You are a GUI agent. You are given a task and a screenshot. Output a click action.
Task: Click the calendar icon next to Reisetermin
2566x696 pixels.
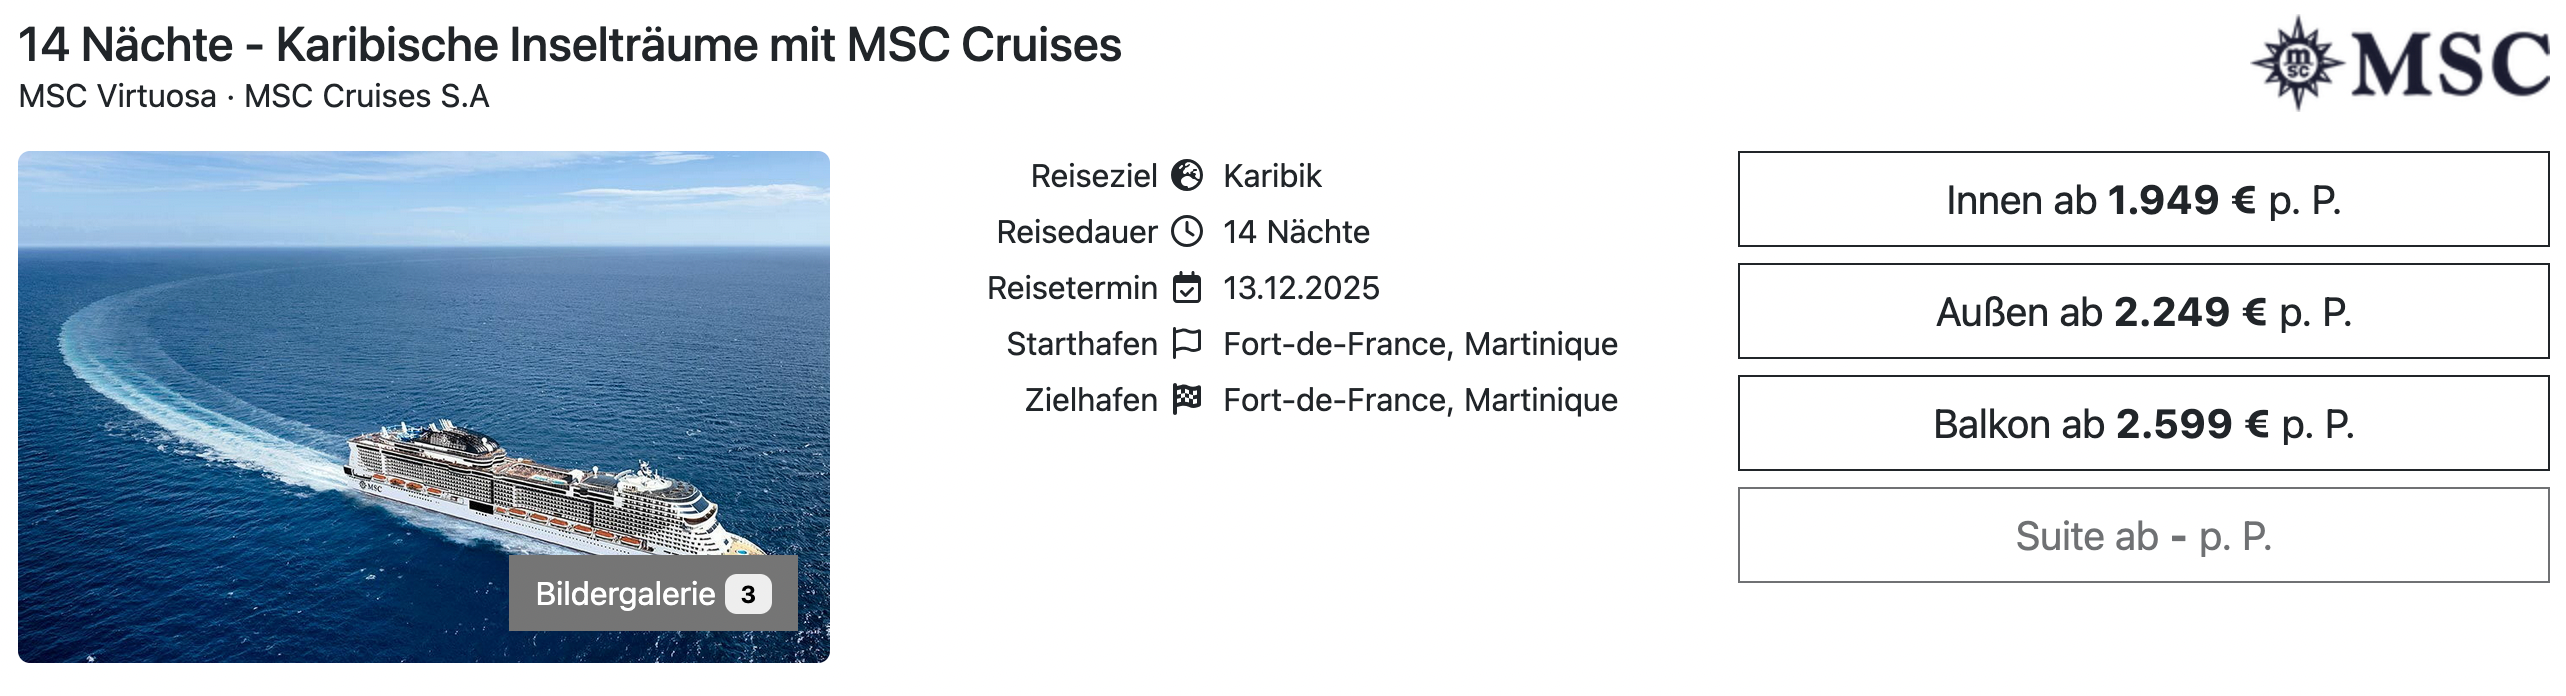click(1185, 288)
